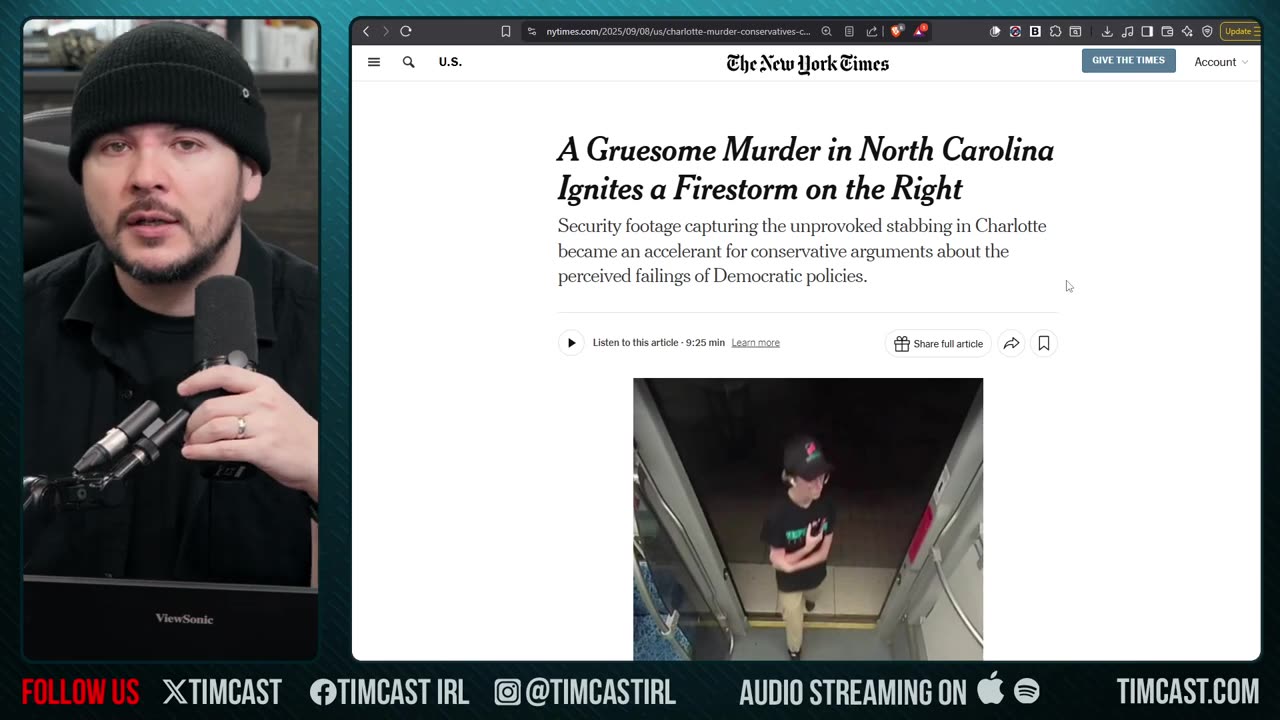Screen dimensions: 1280x720
Task: Click the Give The Times button
Action: click(1128, 61)
